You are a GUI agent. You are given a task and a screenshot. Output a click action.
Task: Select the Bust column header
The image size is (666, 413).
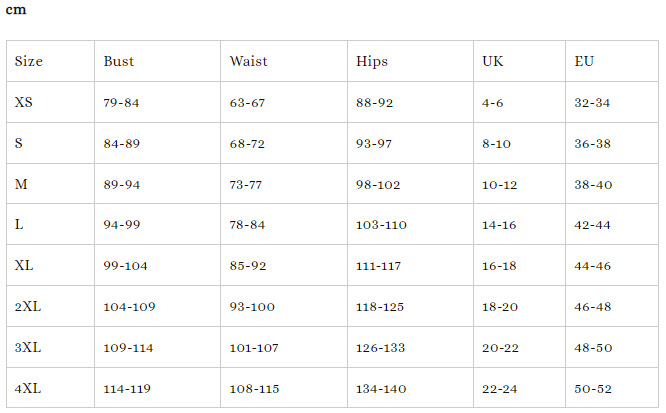pos(118,61)
